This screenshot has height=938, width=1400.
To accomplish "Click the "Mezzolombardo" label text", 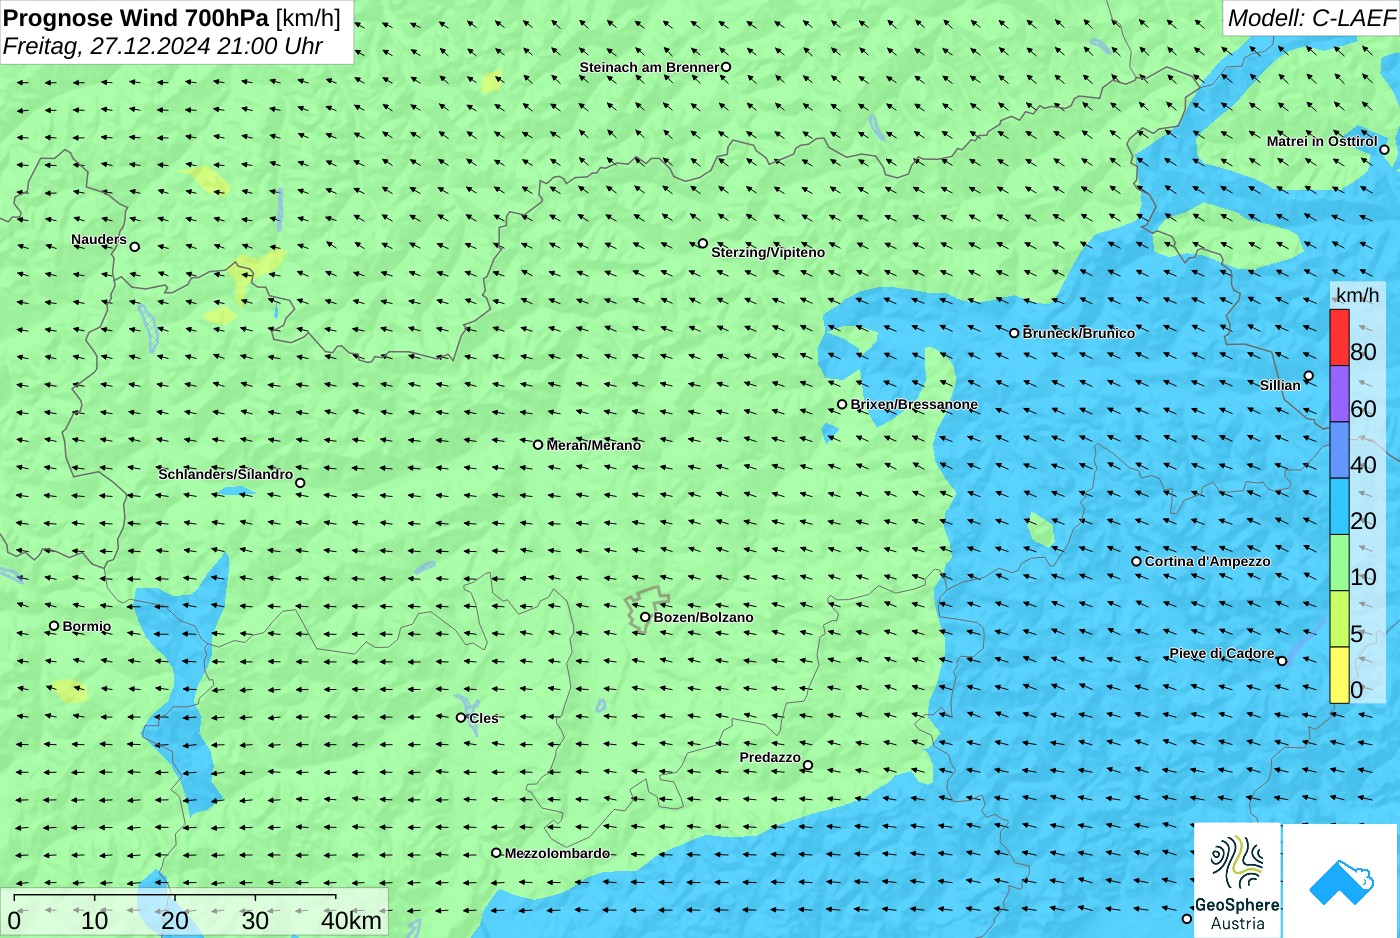I will coord(557,853).
